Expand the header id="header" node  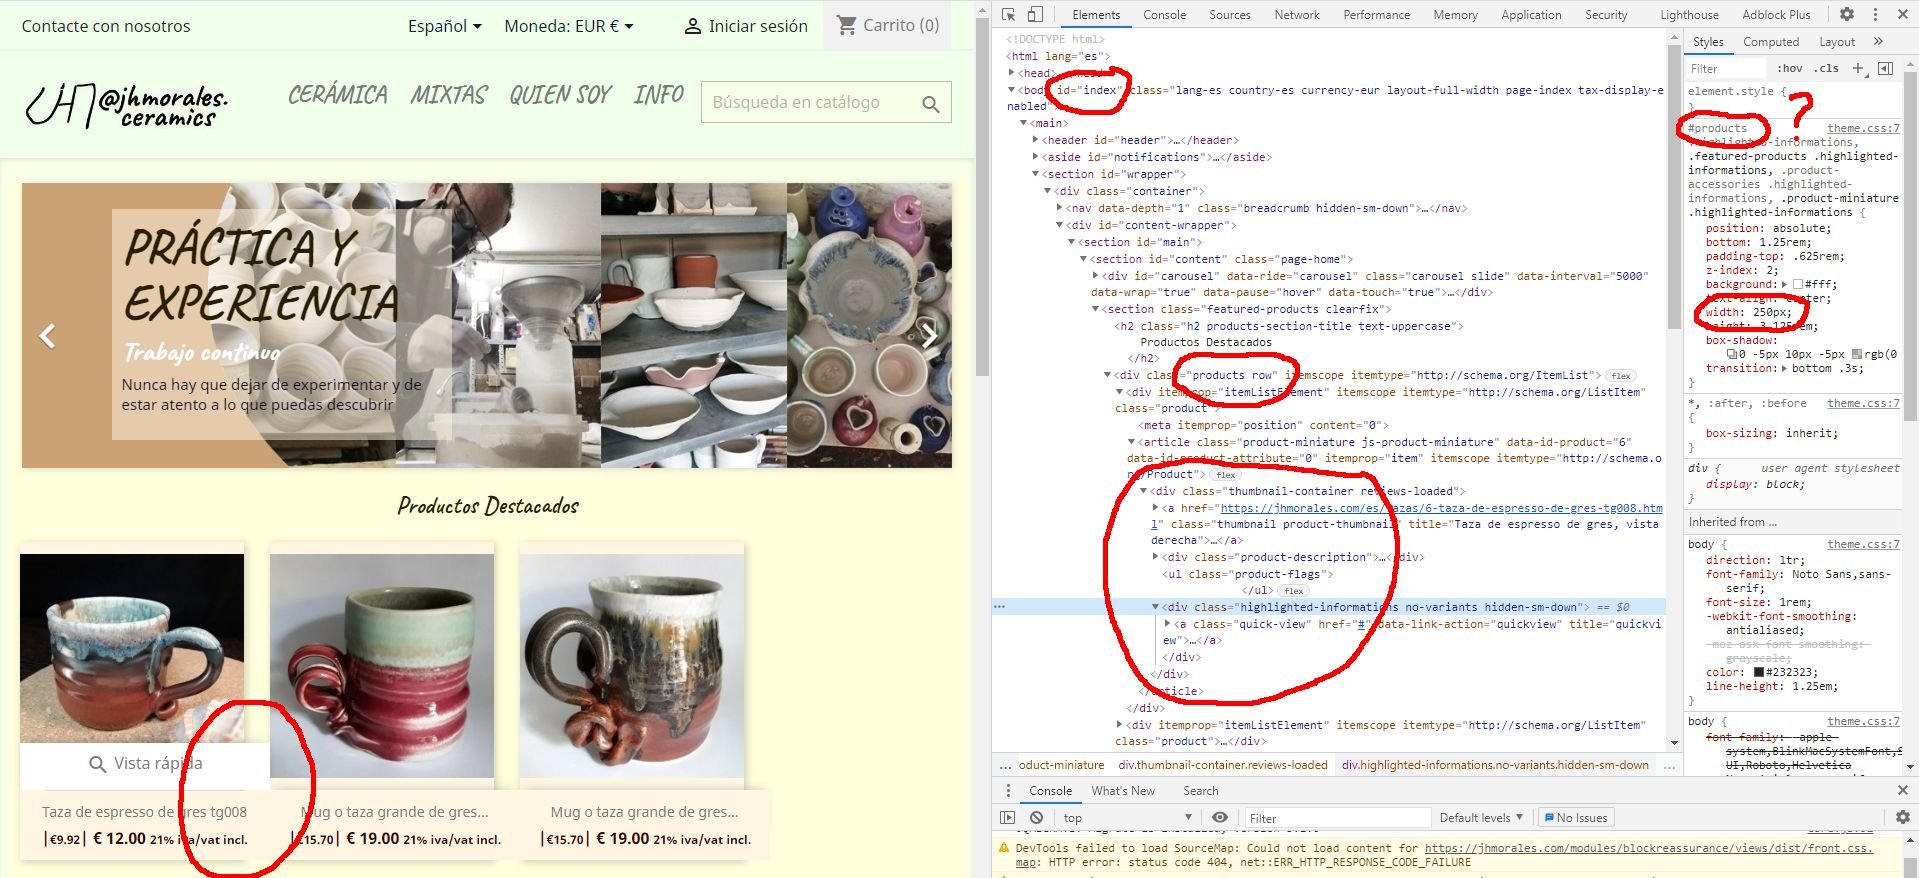(x=1035, y=140)
